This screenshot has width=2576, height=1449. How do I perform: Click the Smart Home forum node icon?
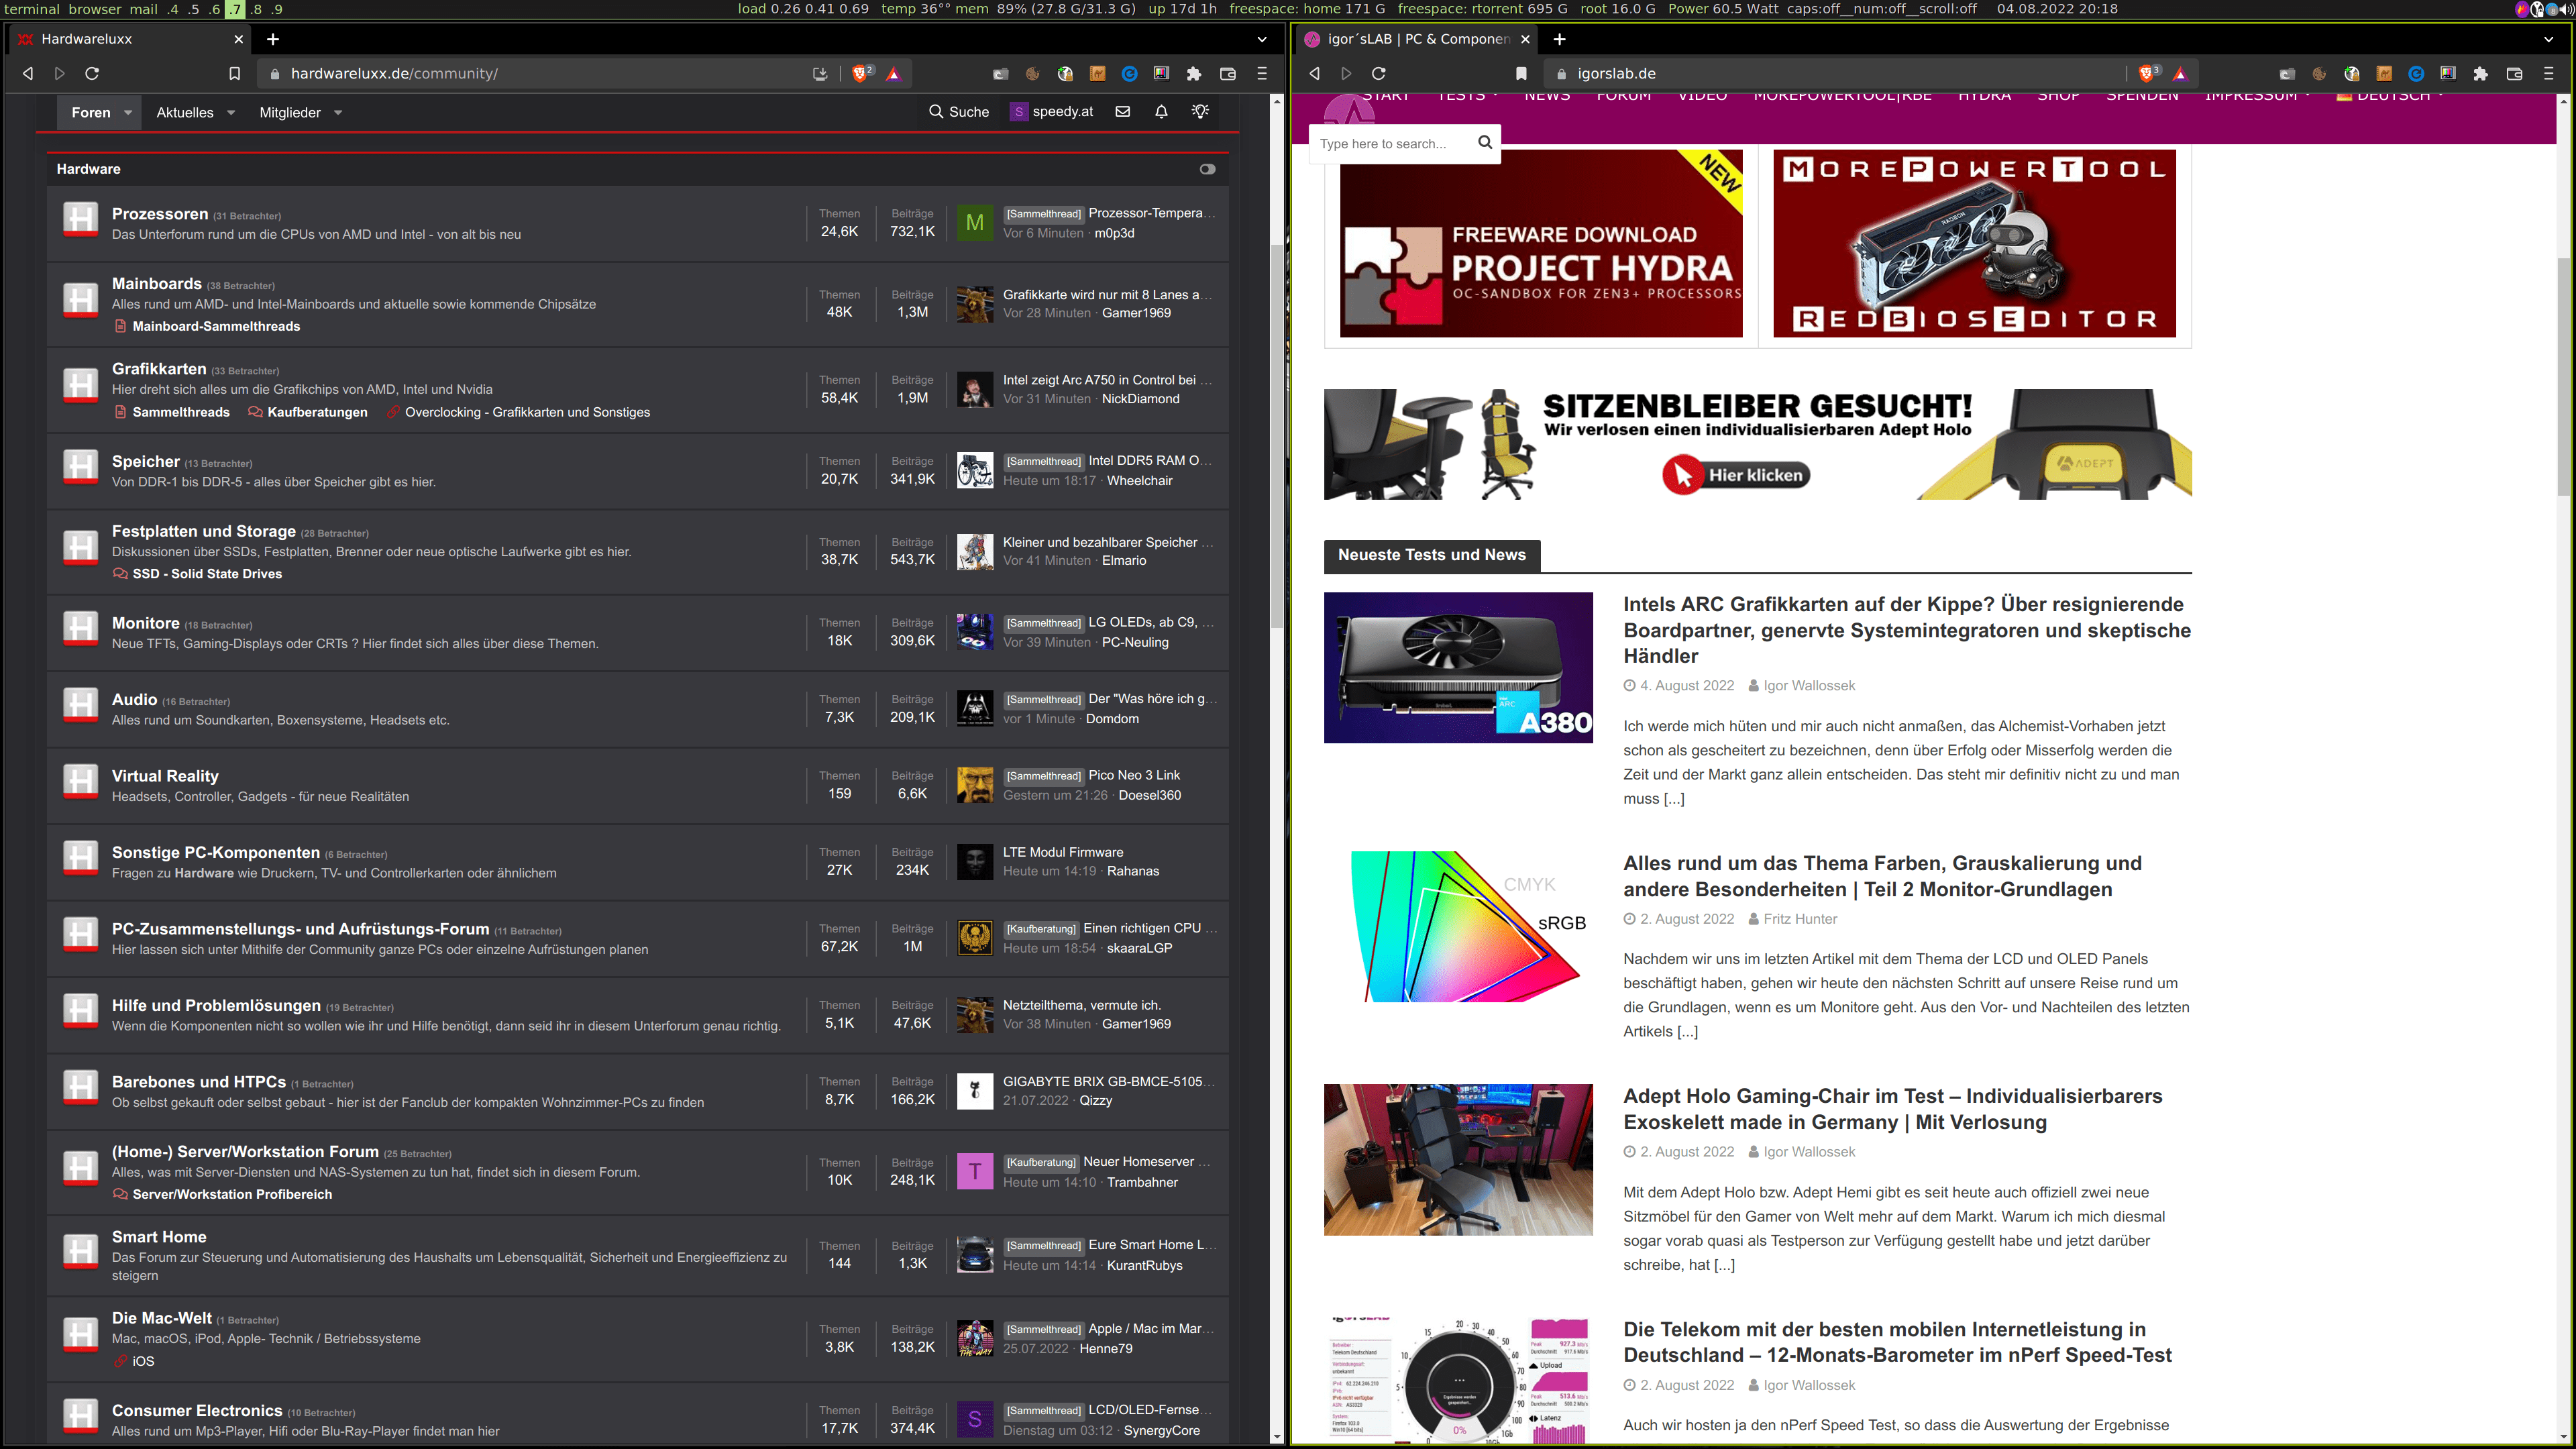(80, 1252)
